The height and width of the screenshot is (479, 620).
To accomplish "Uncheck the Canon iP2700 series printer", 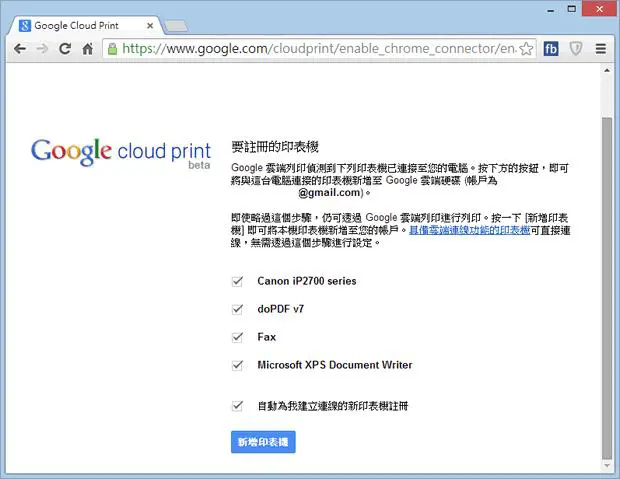I will [237, 281].
